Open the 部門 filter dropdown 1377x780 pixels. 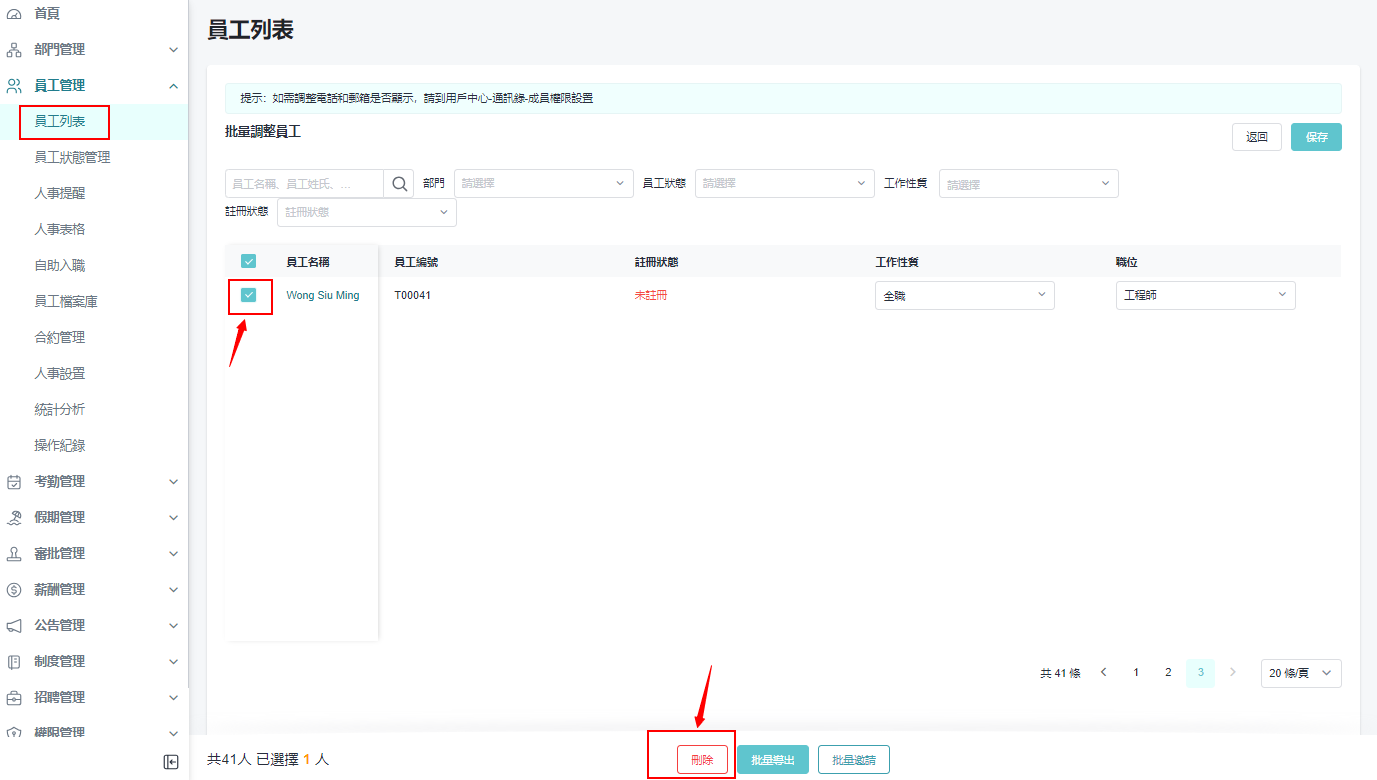[543, 184]
